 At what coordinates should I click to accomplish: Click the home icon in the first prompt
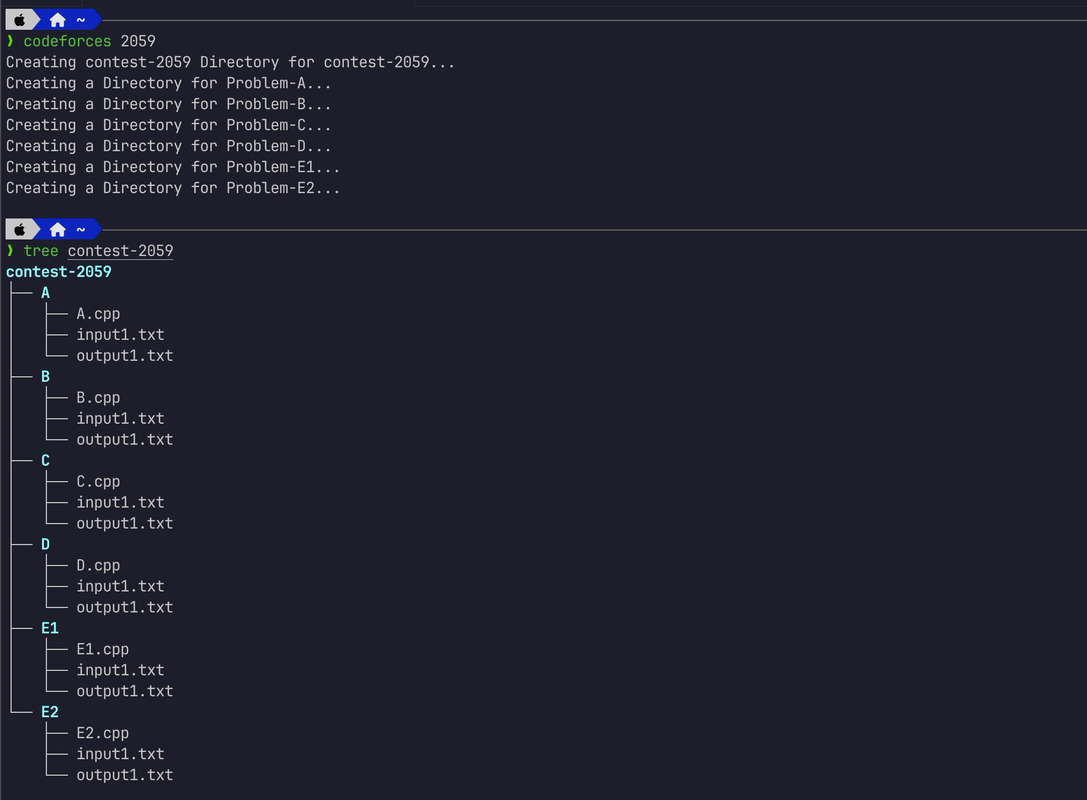pyautogui.click(x=58, y=20)
